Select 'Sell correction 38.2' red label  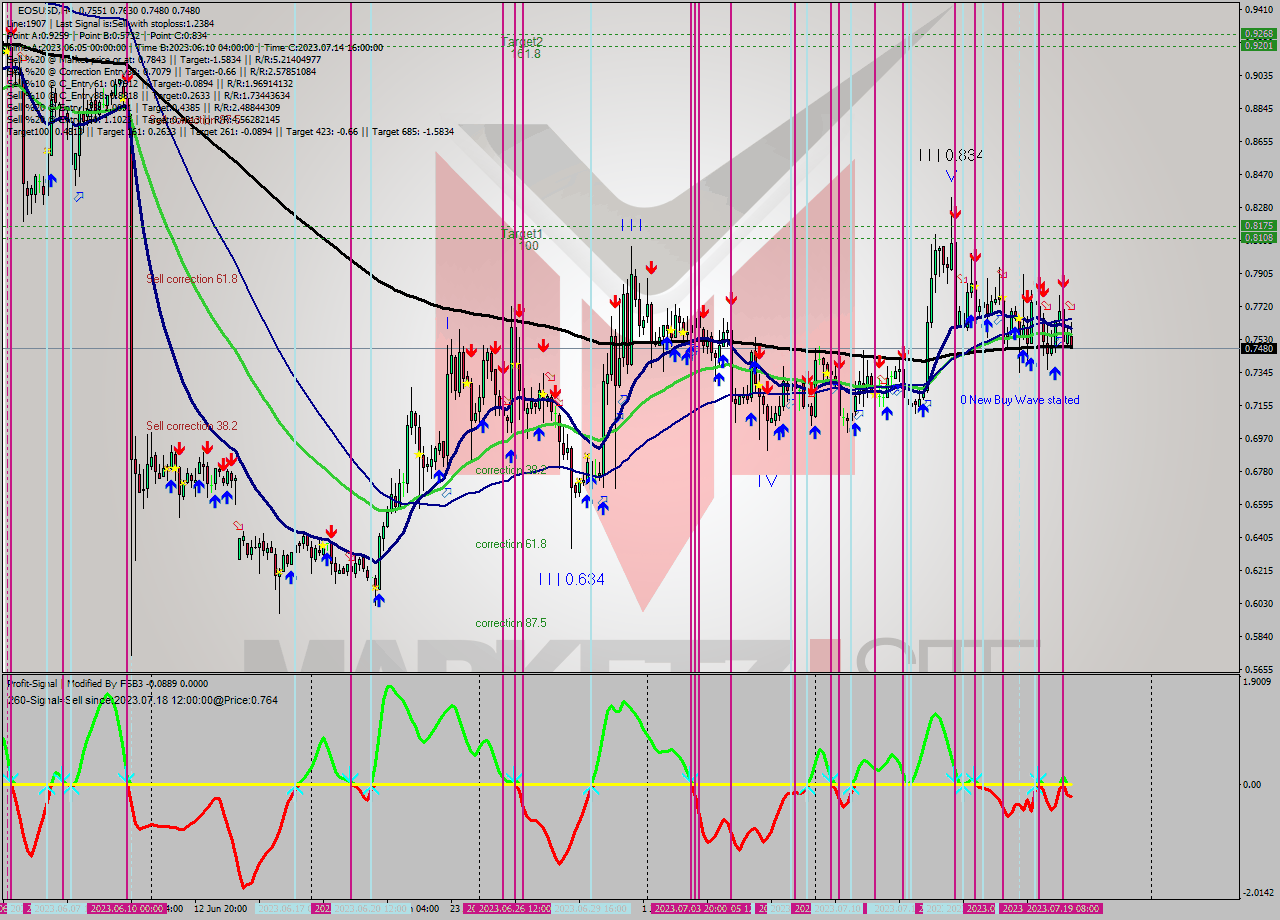(192, 426)
